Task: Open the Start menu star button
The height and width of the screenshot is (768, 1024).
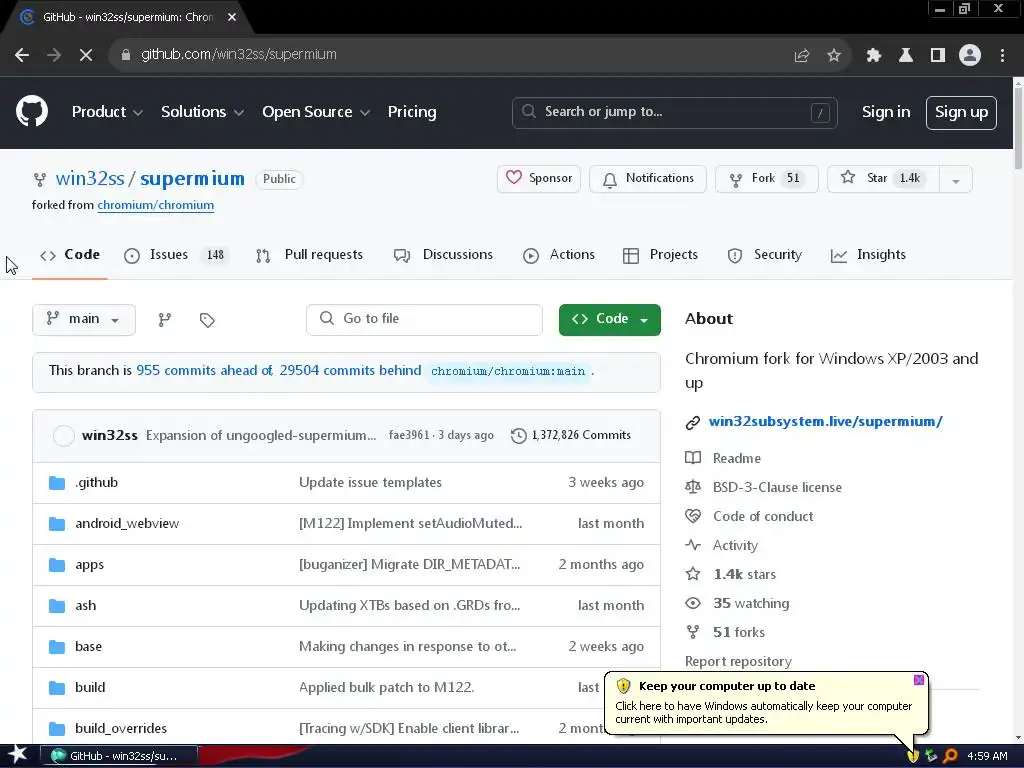Action: click(x=18, y=755)
